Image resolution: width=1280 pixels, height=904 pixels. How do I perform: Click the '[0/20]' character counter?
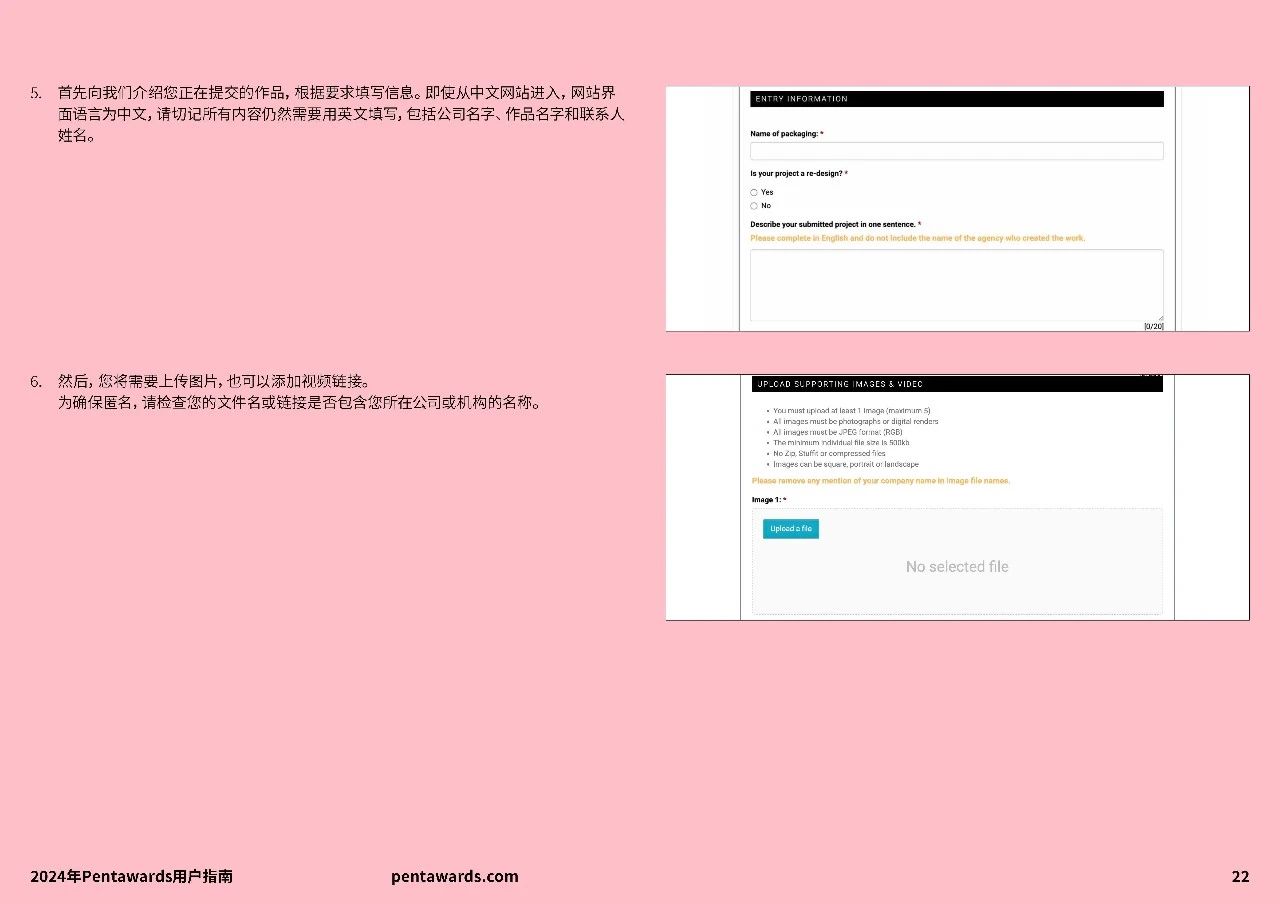coord(1154,327)
